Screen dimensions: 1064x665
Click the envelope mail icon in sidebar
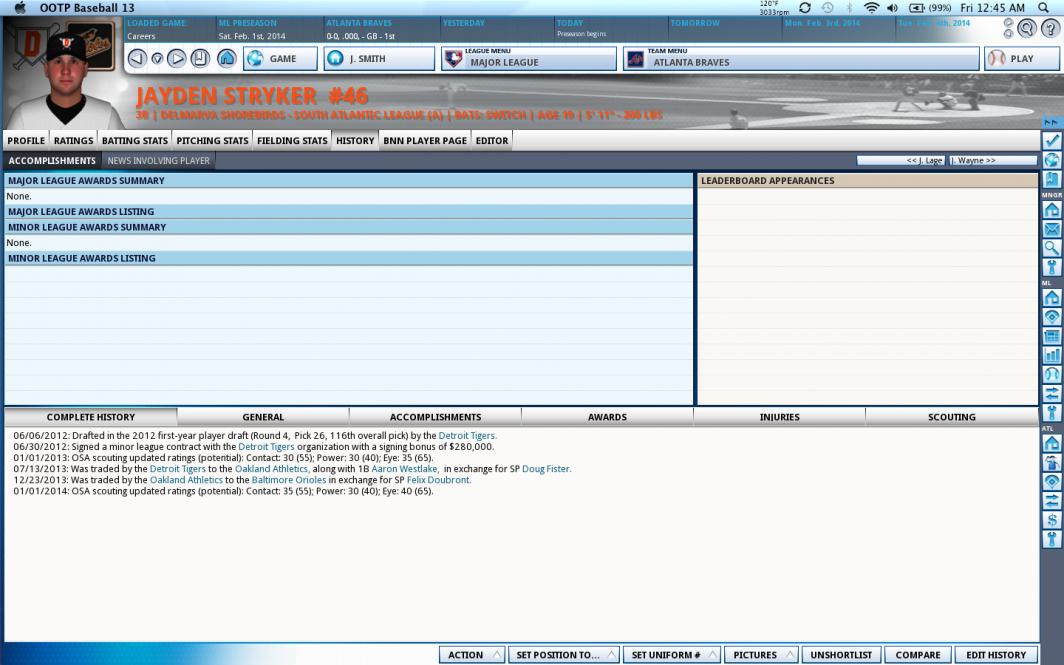(x=1052, y=229)
